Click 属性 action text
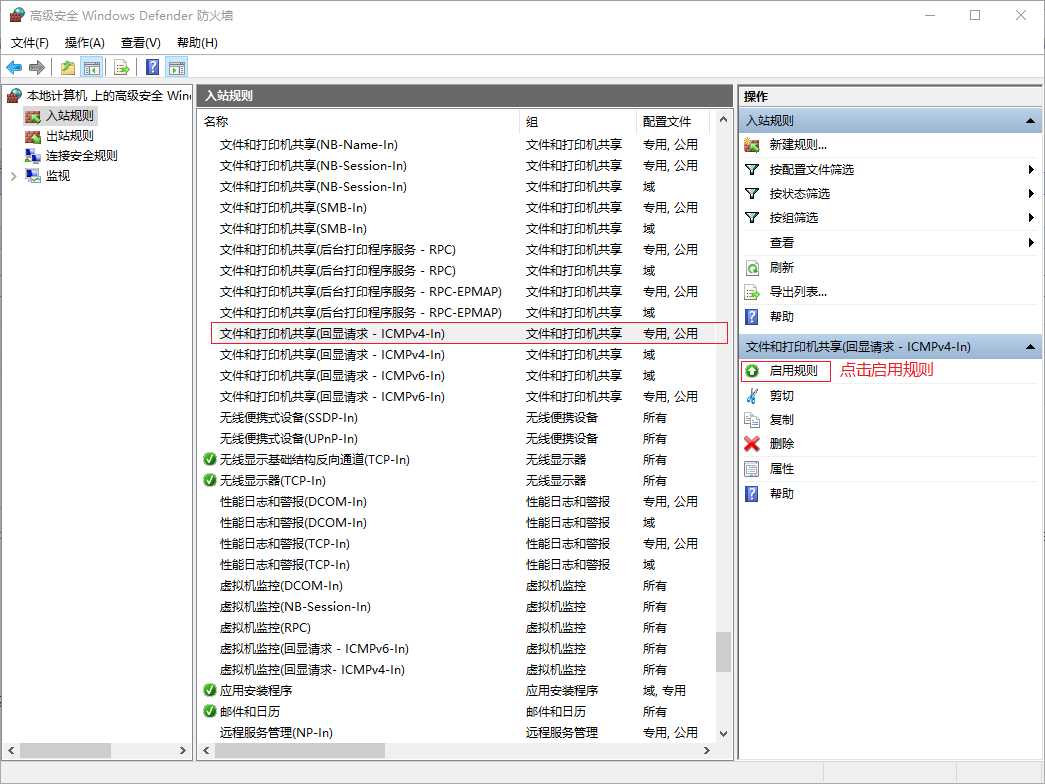This screenshot has height=784, width=1045. (782, 469)
